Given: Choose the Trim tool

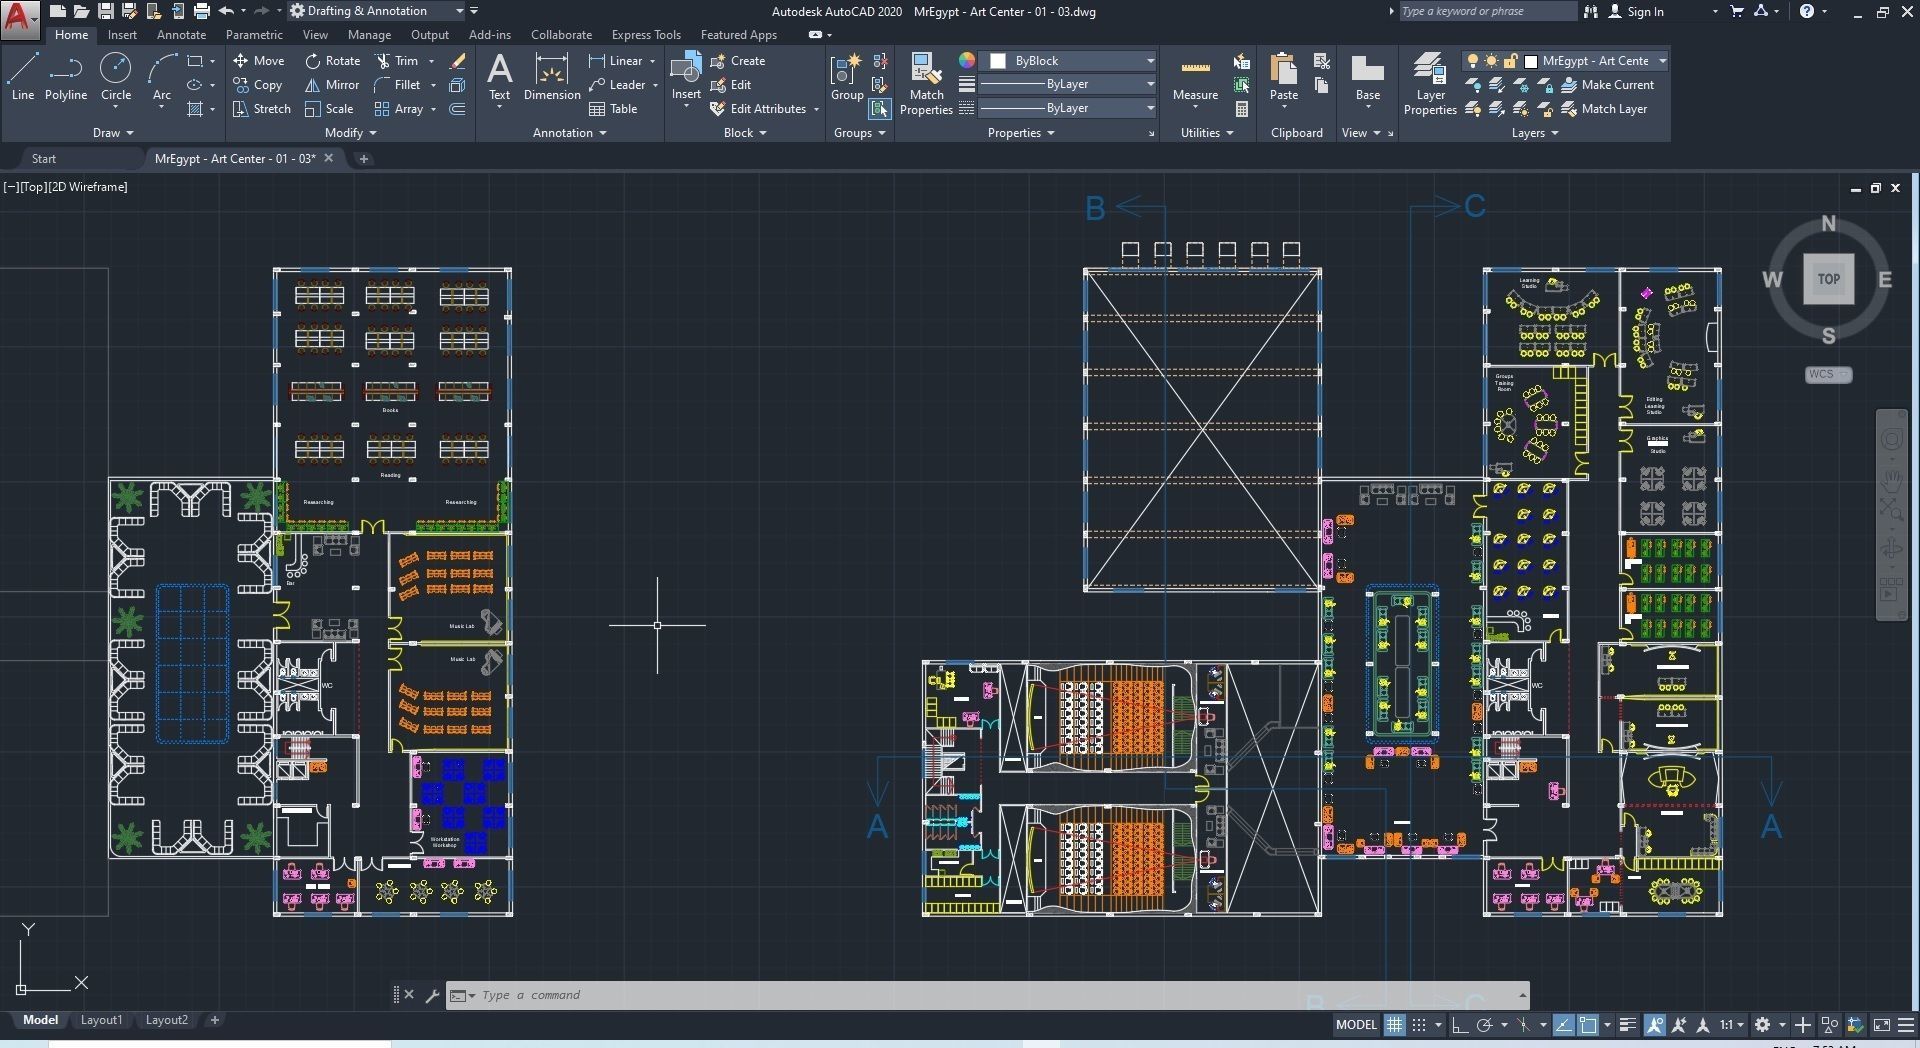Looking at the screenshot, I should click(397, 61).
